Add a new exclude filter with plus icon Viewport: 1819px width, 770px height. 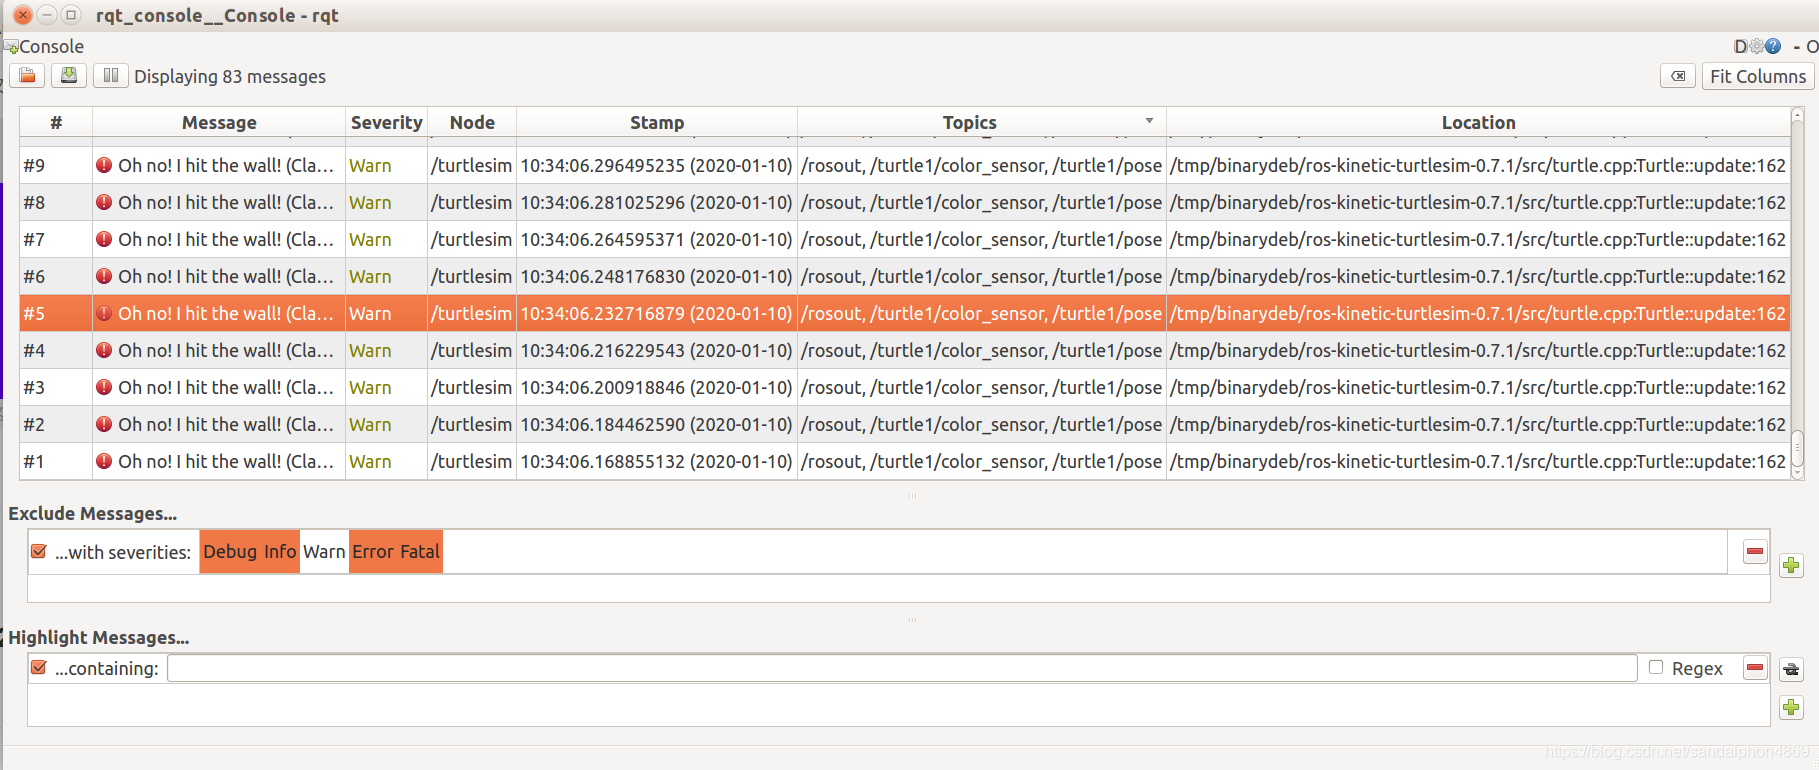[1791, 566]
